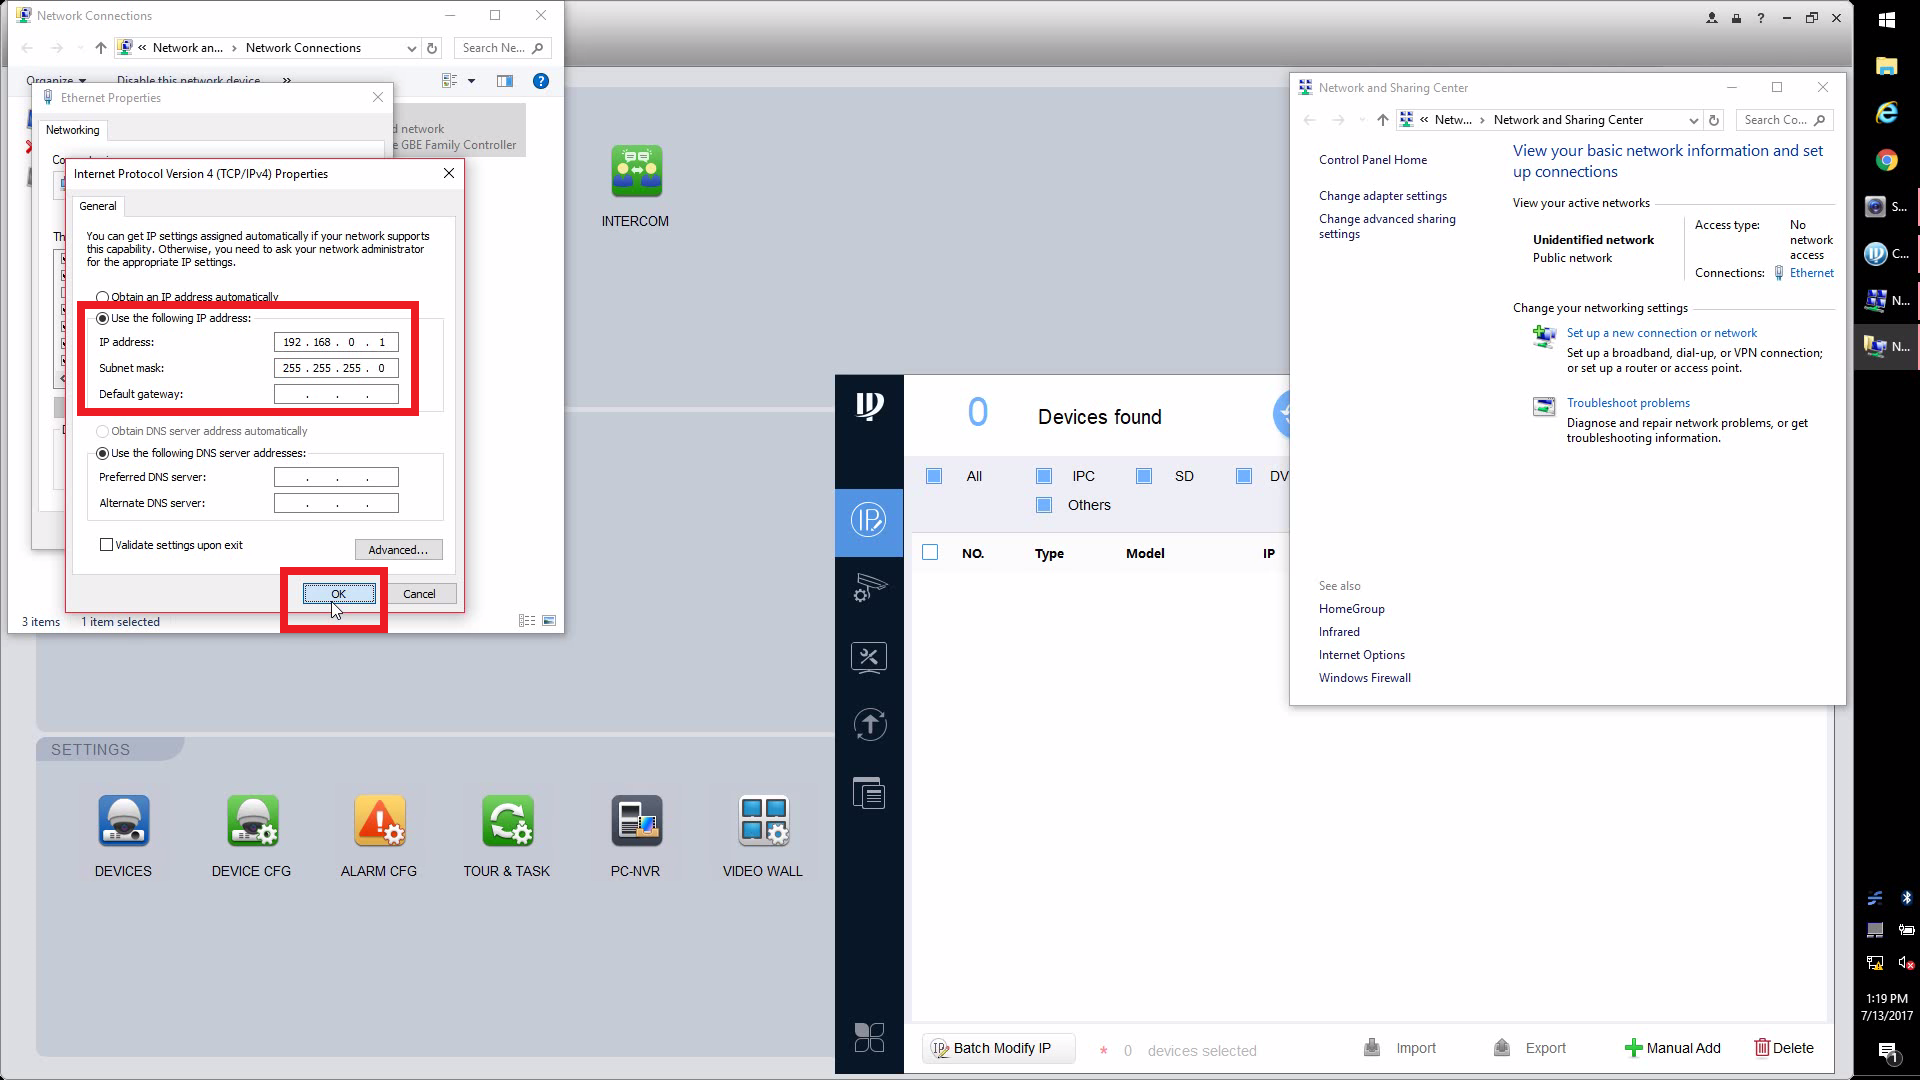Expand Network Connections address bar dropdown
Viewport: 1920px width, 1080px height.
click(x=411, y=48)
